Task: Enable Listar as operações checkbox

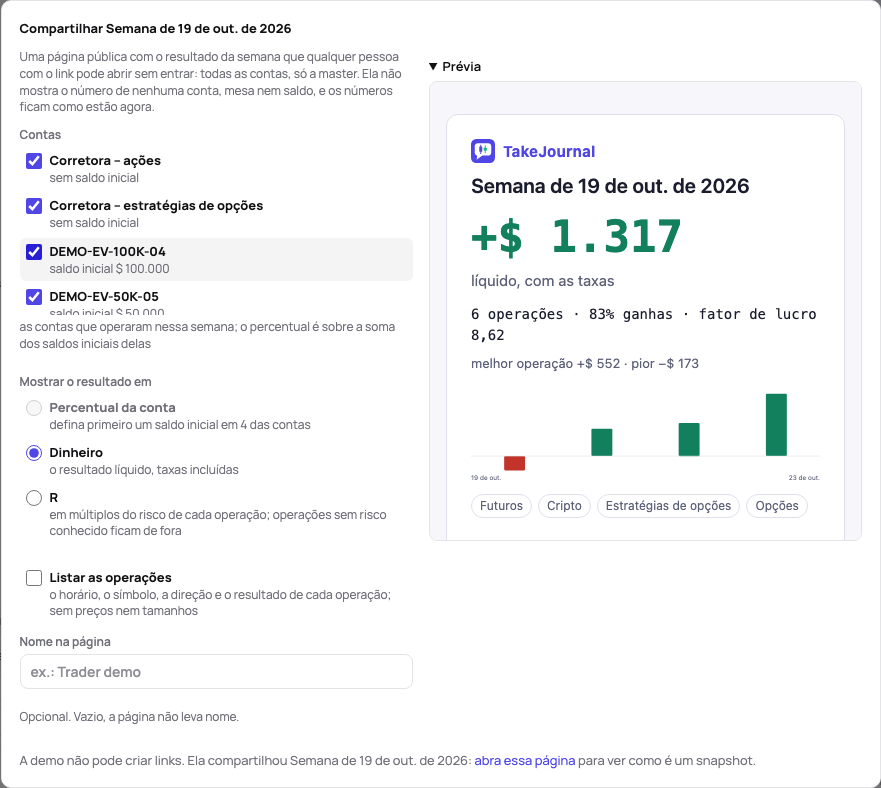Action: [34, 578]
